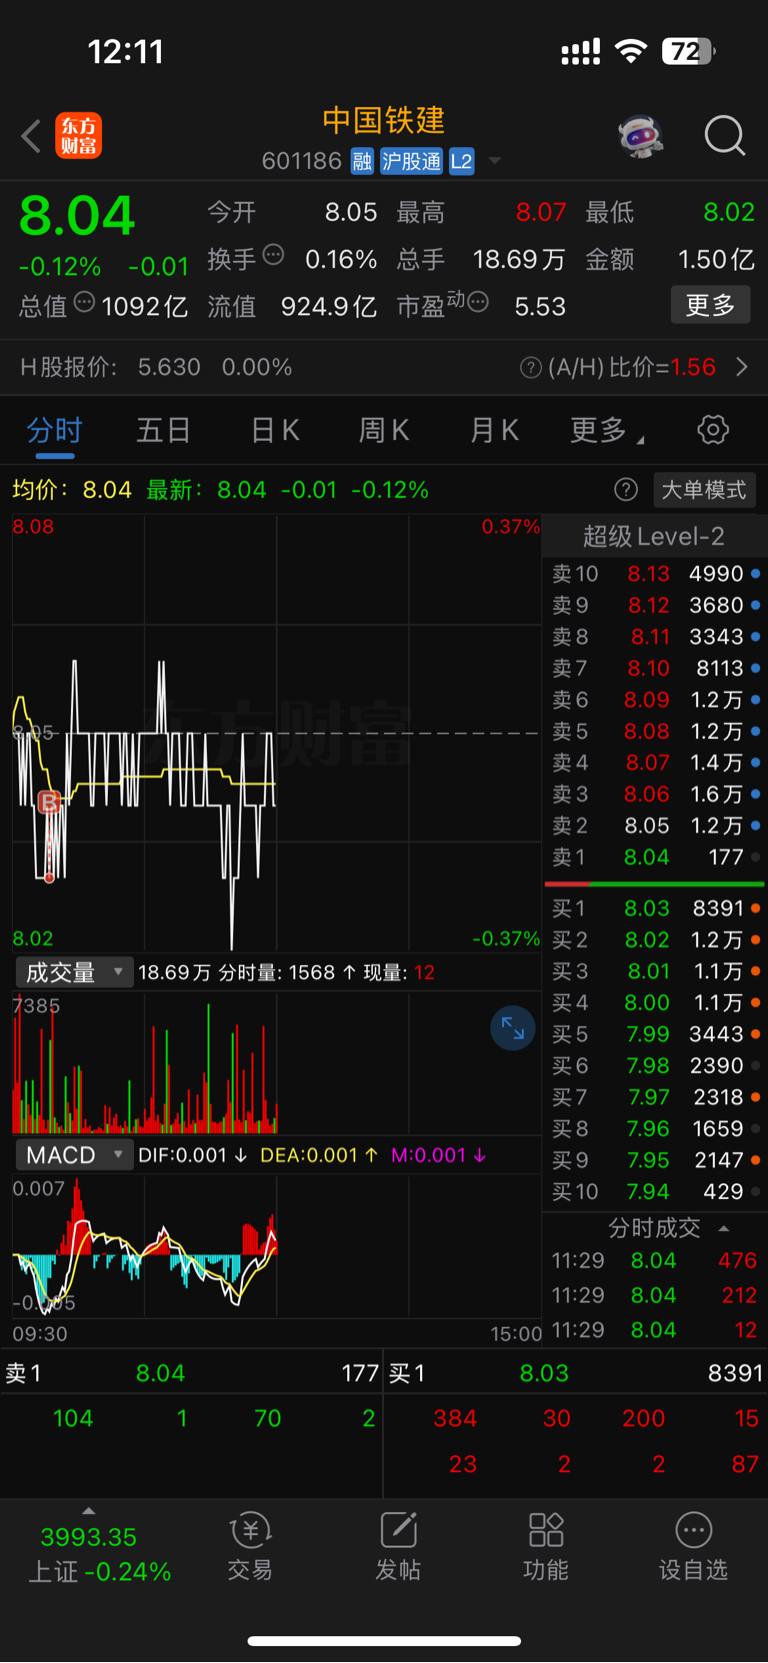Tap 设自选 add to watchlist icon
The width and height of the screenshot is (768, 1663).
pyautogui.click(x=693, y=1546)
